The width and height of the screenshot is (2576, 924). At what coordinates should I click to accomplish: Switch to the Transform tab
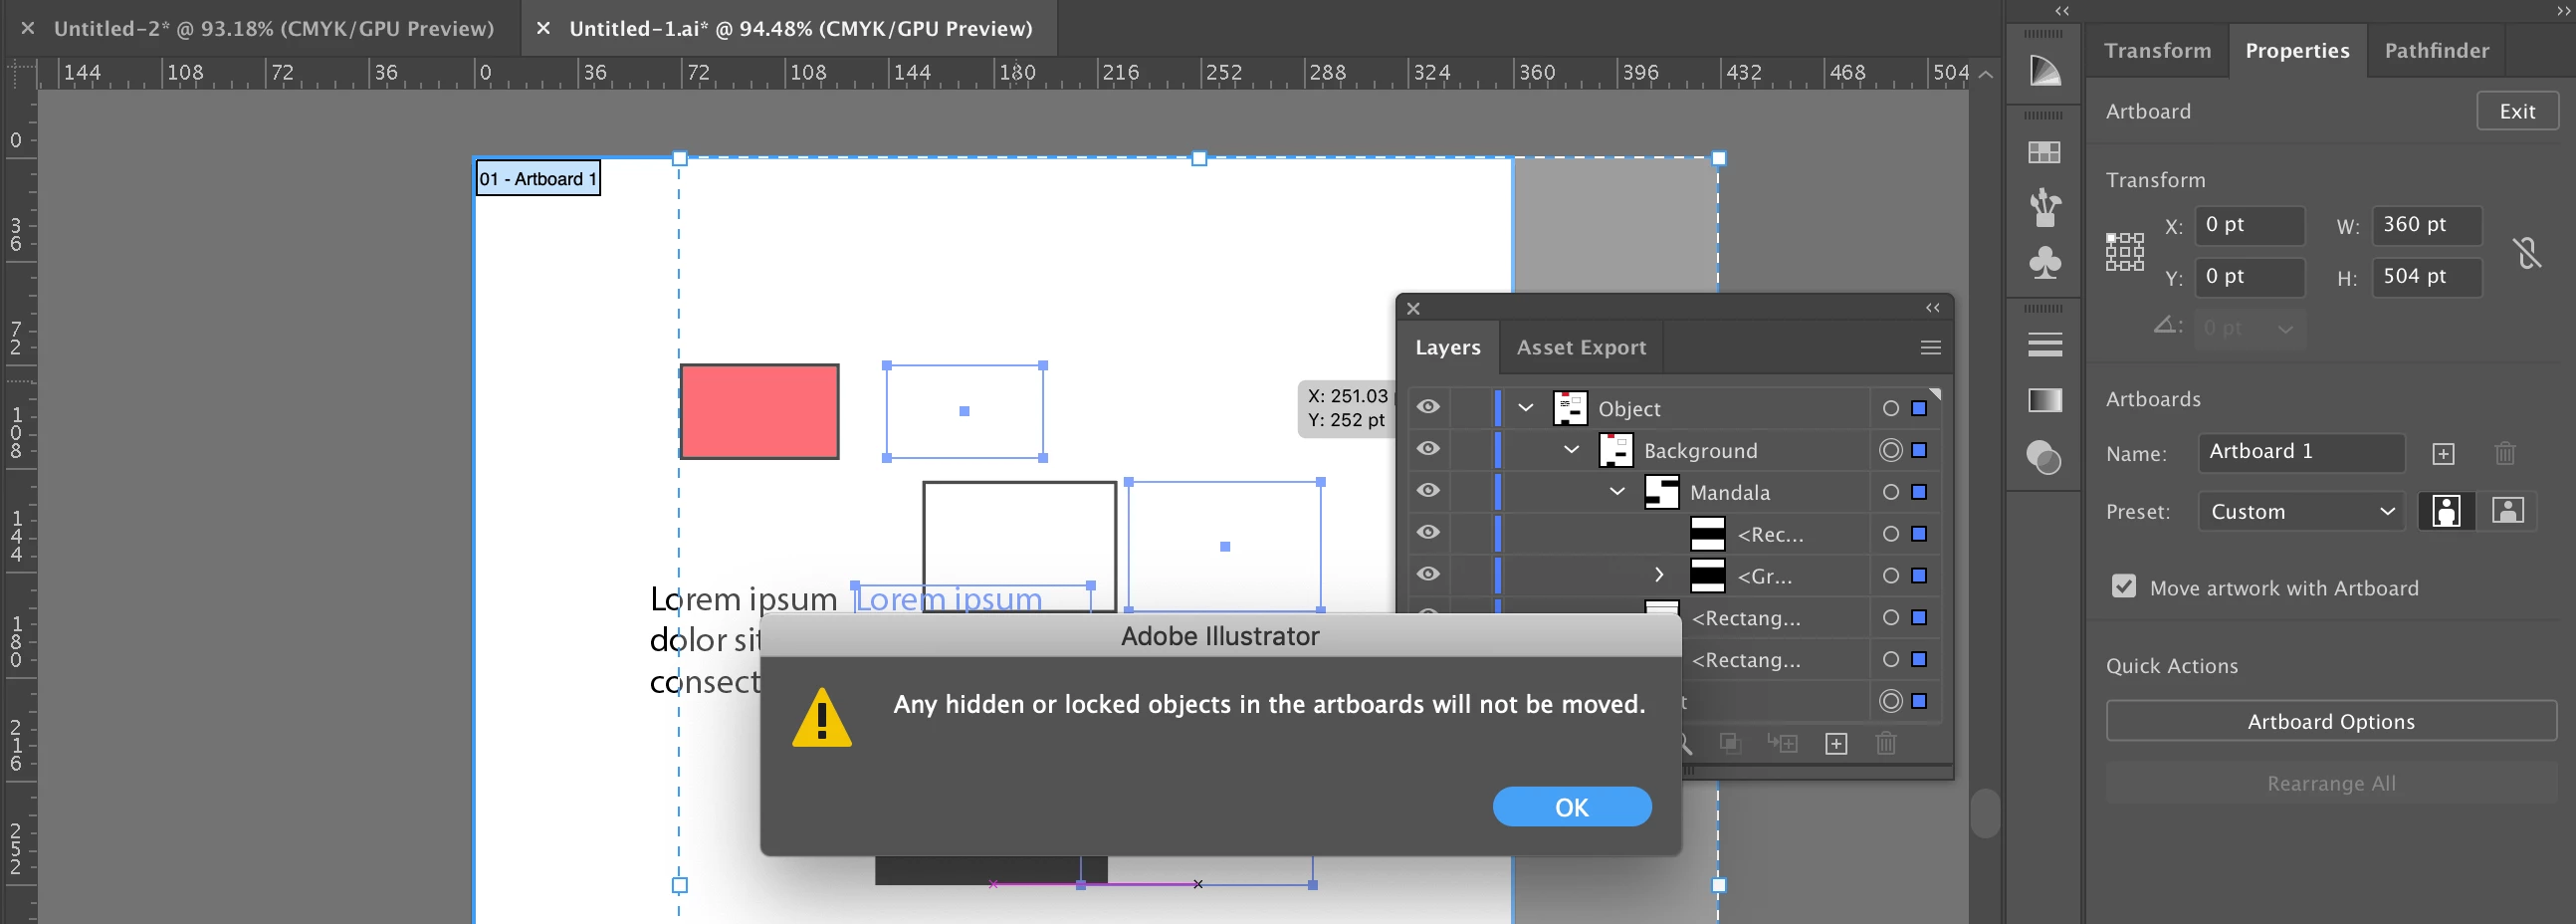pyautogui.click(x=2157, y=51)
